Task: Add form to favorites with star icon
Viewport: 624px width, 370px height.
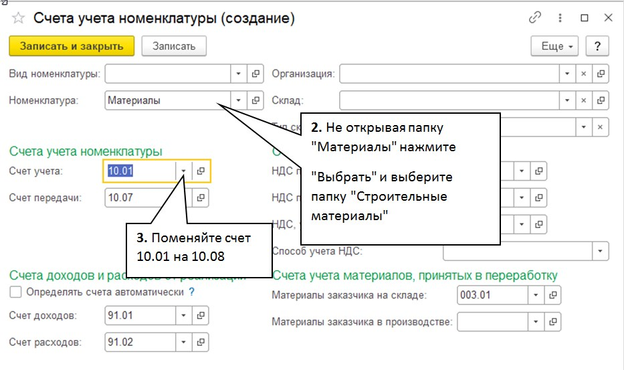Action: pyautogui.click(x=18, y=18)
